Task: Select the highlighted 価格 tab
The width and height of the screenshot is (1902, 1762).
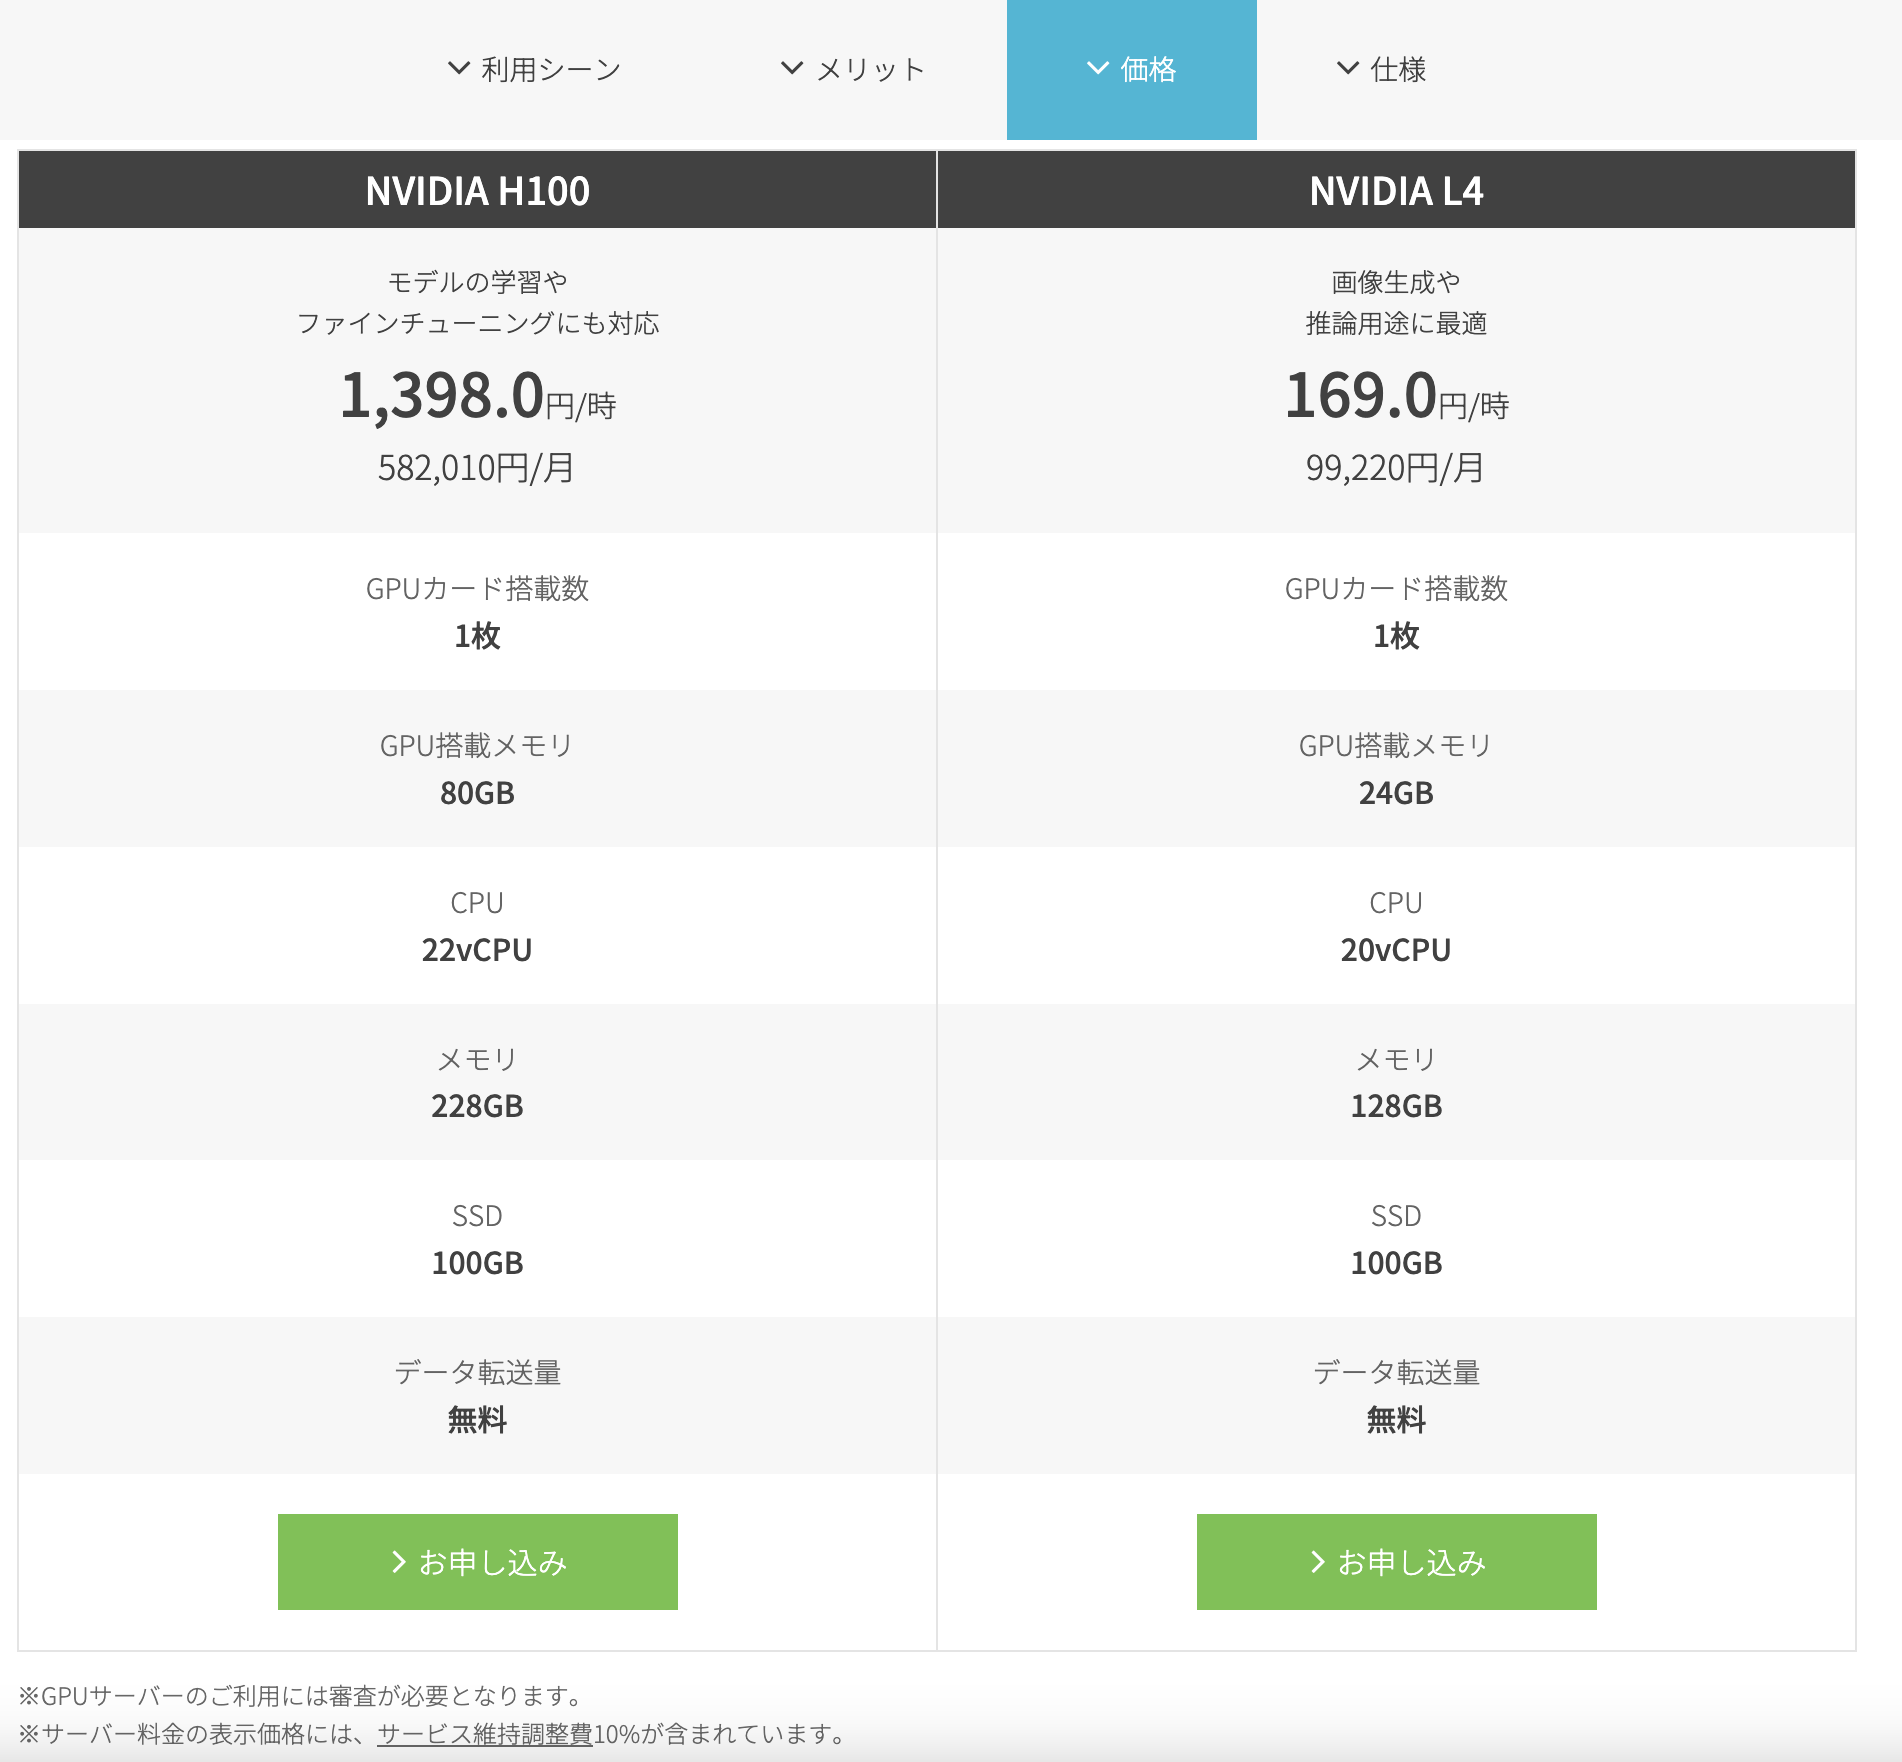Action: tap(1131, 69)
